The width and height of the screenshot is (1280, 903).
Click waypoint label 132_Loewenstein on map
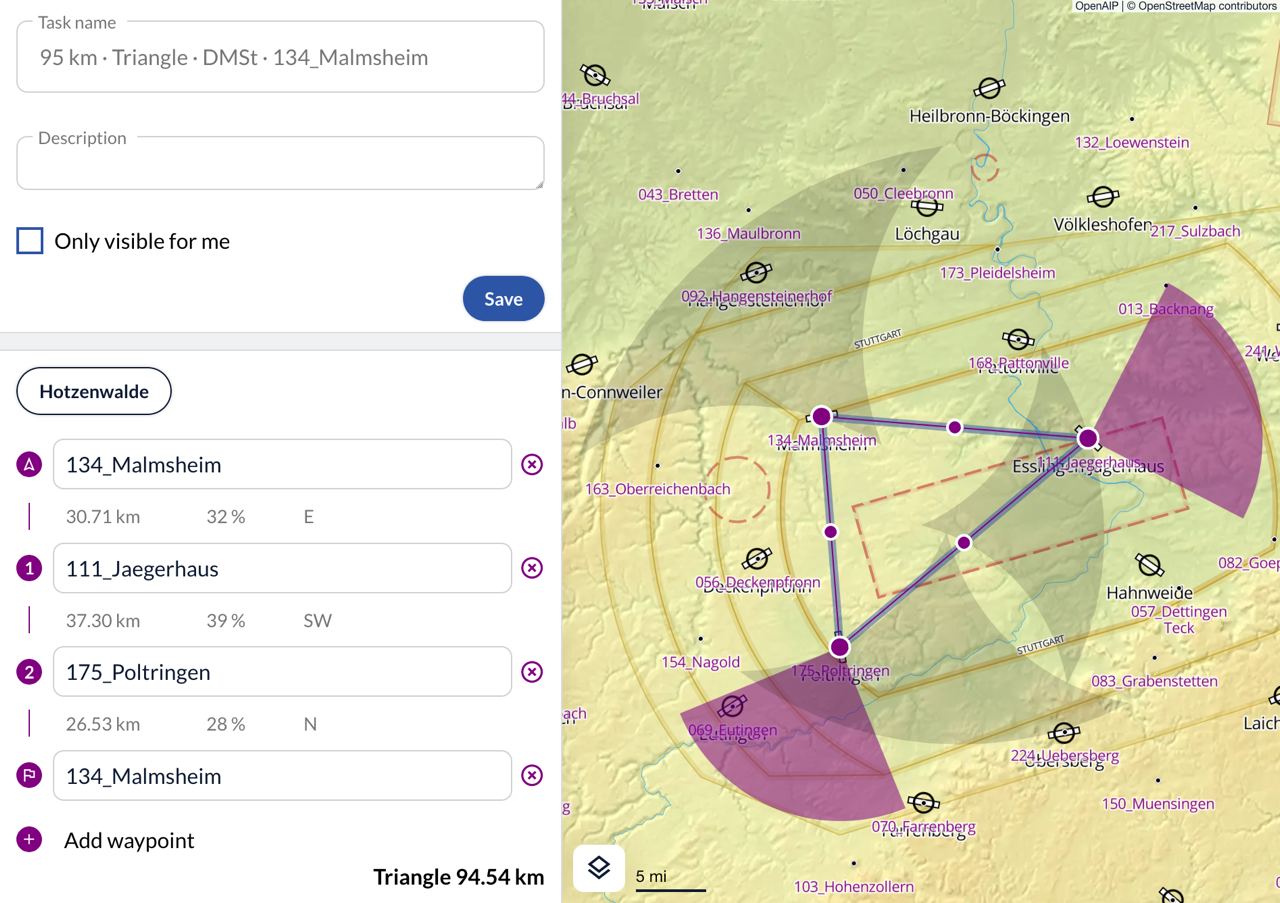point(1132,142)
